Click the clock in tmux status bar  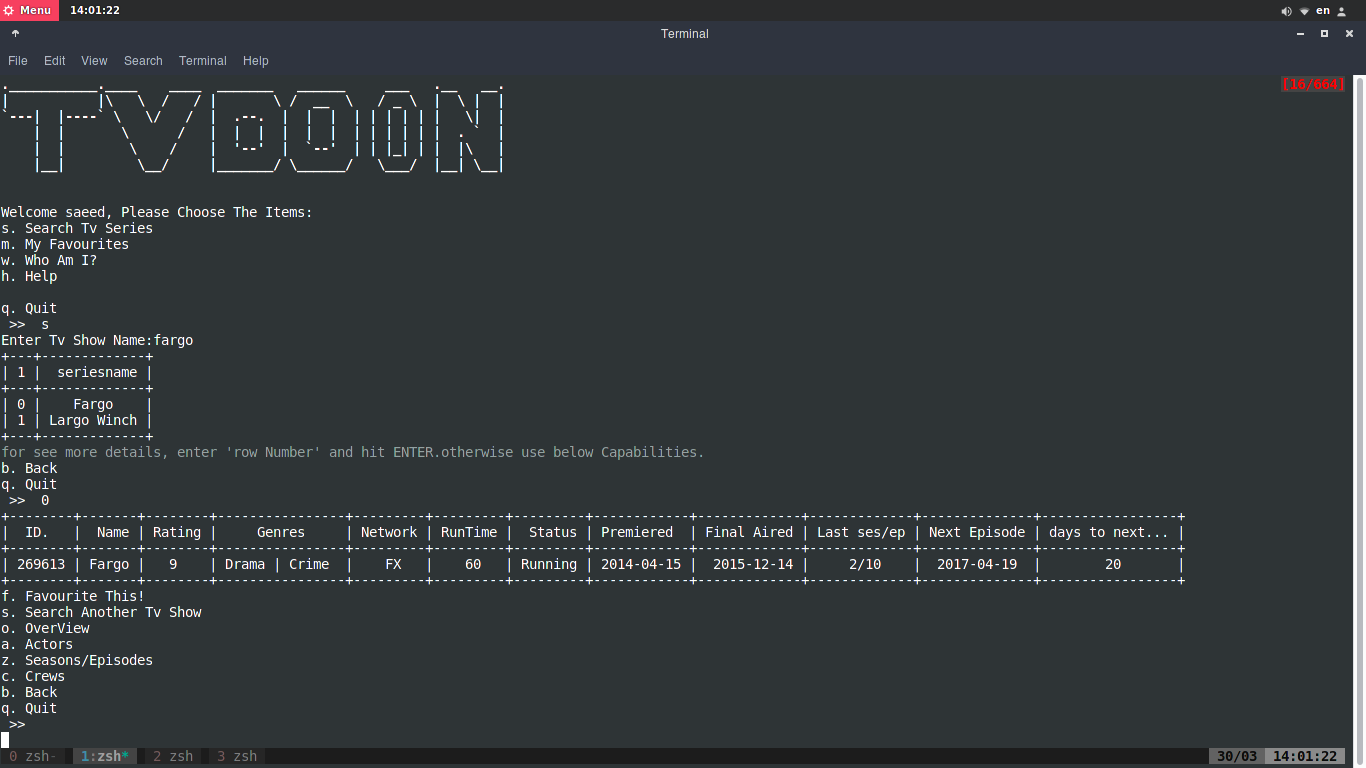click(x=1306, y=757)
